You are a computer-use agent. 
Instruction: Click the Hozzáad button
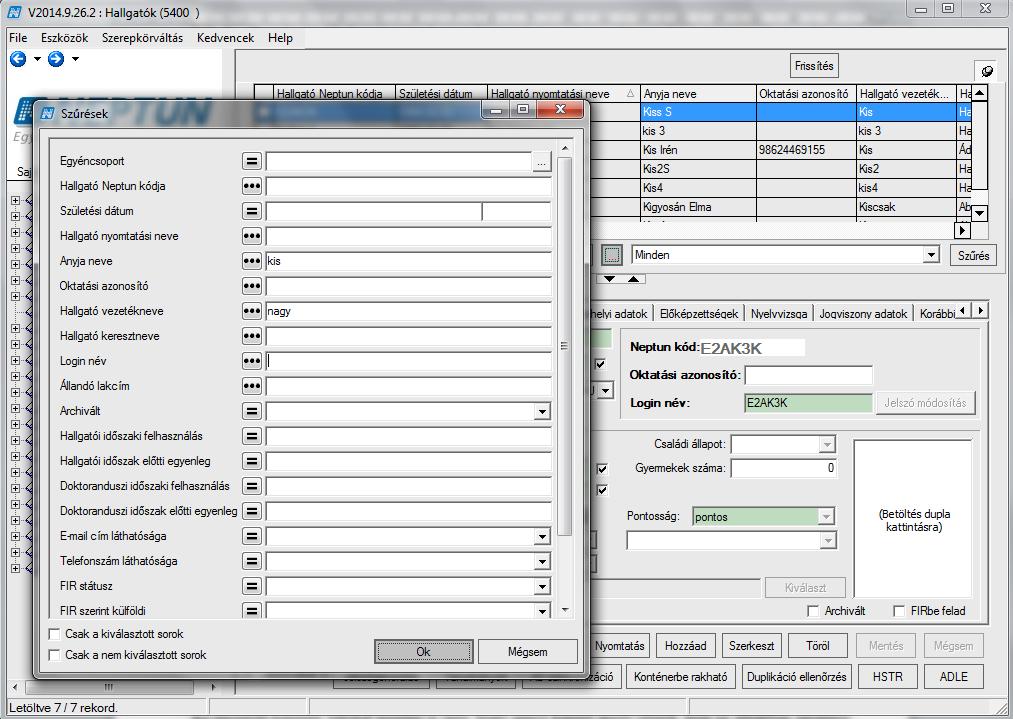[685, 646]
